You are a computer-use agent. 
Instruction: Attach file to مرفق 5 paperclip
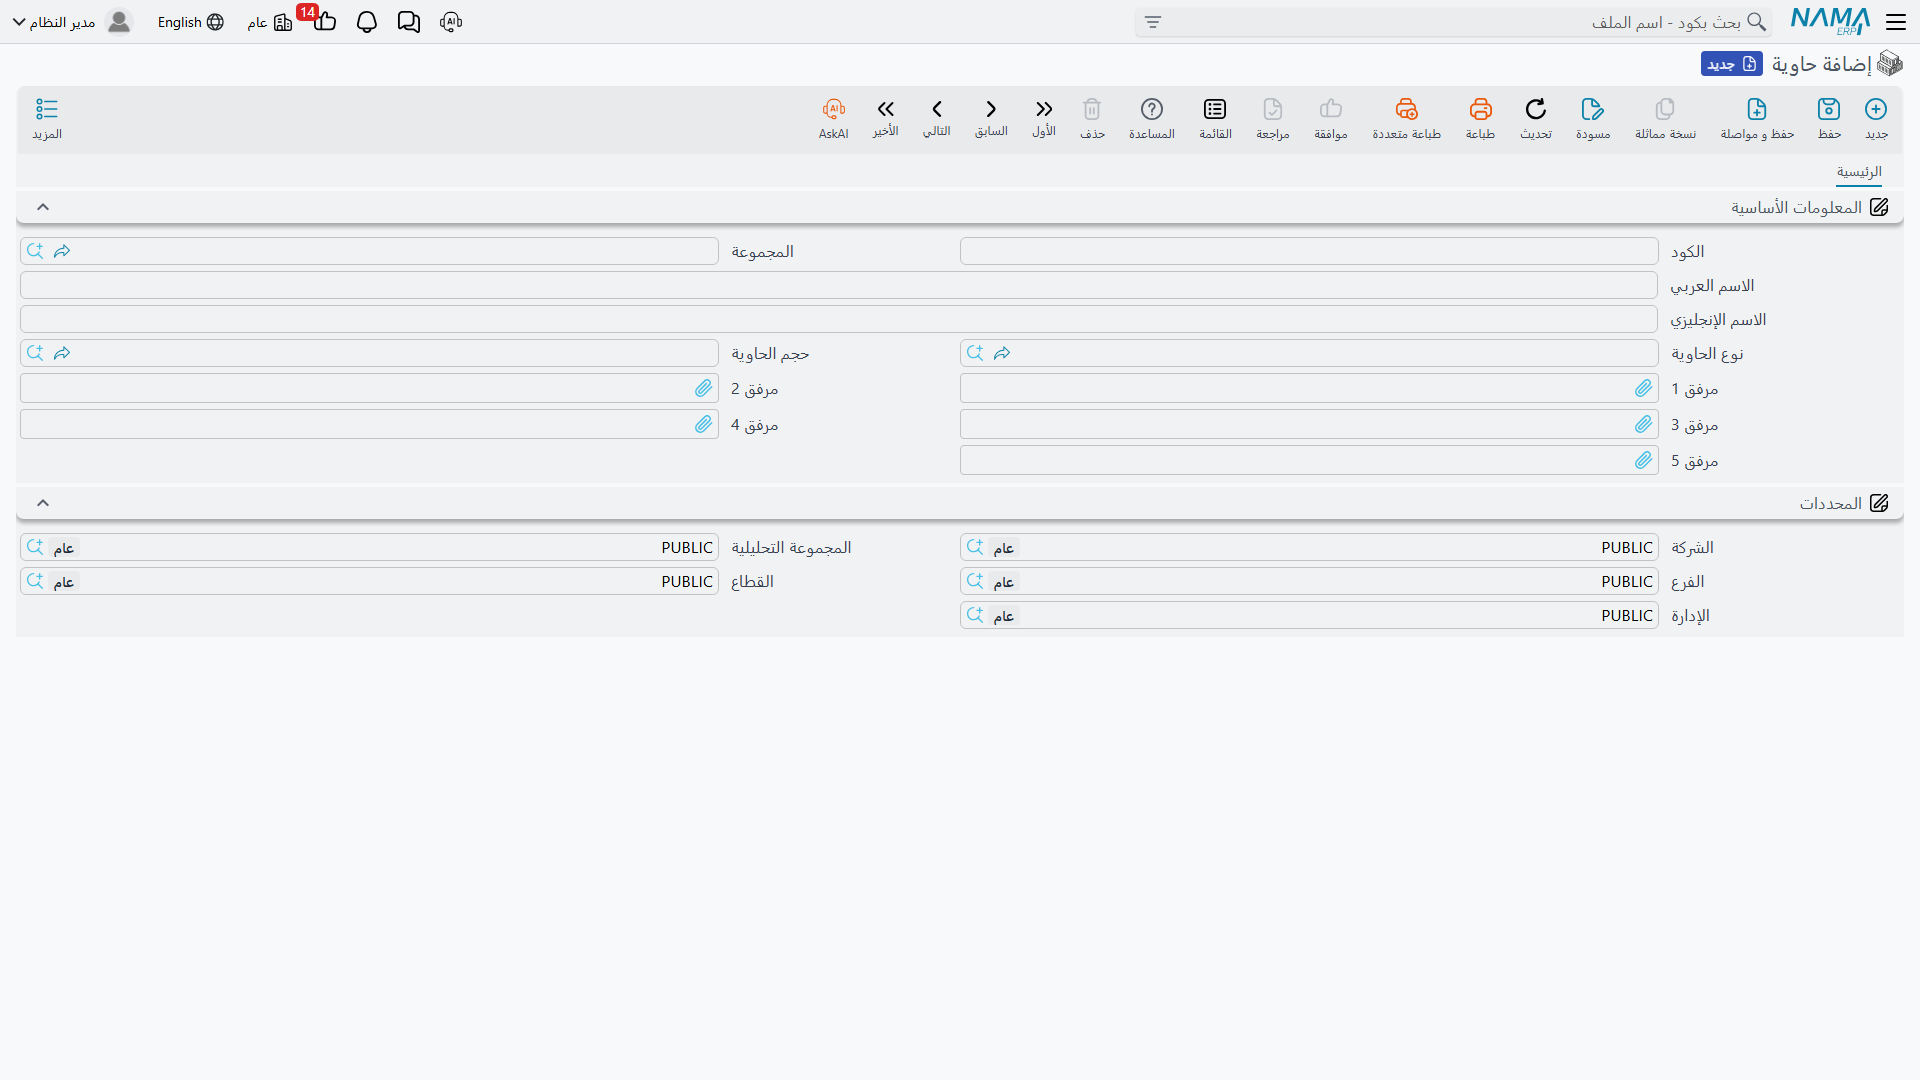(1644, 460)
